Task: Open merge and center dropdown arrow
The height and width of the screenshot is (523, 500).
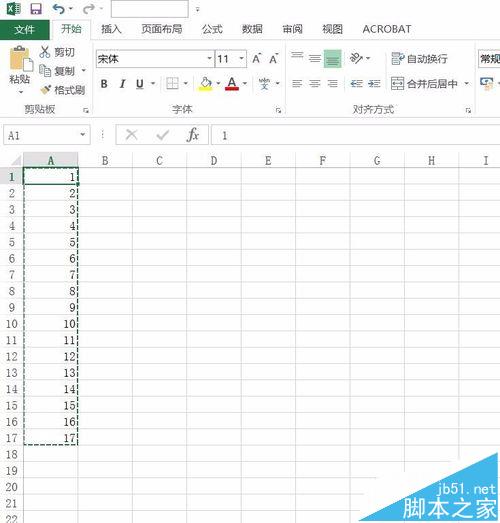Action: 467,83
